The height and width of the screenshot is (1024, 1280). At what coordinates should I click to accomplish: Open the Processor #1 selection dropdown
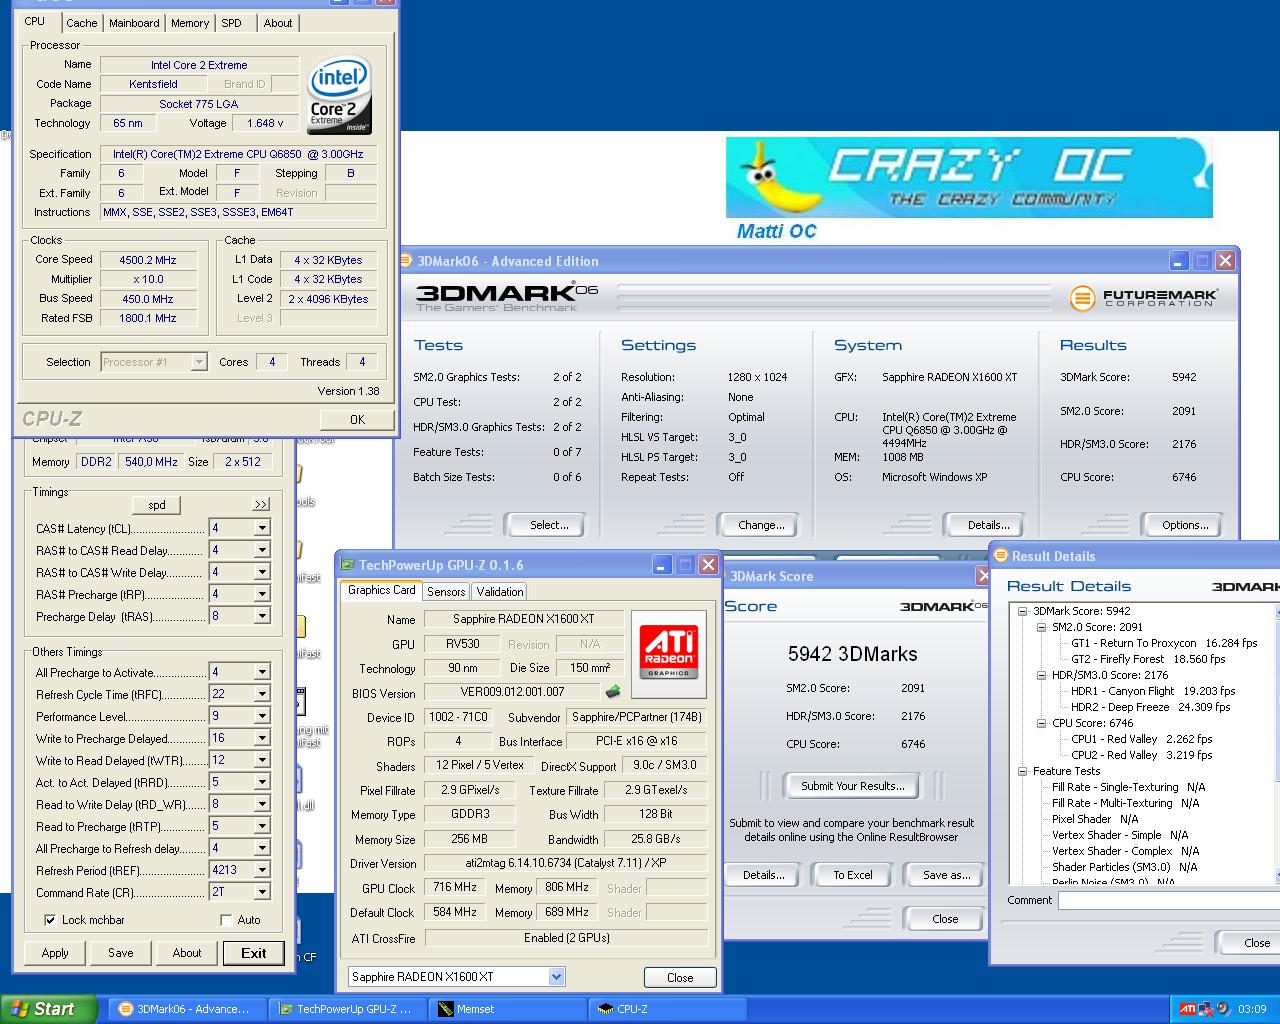pos(199,362)
